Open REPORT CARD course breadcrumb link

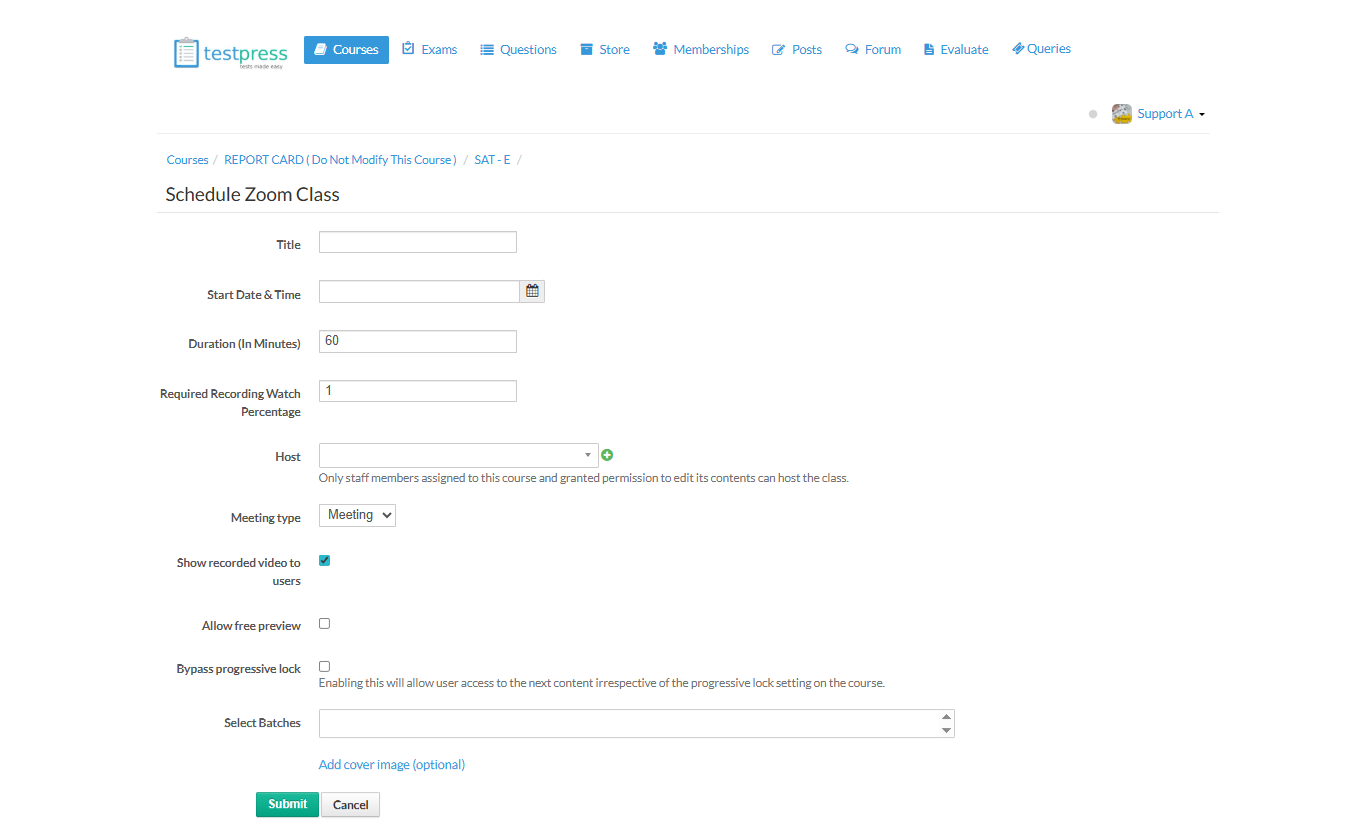click(x=340, y=160)
